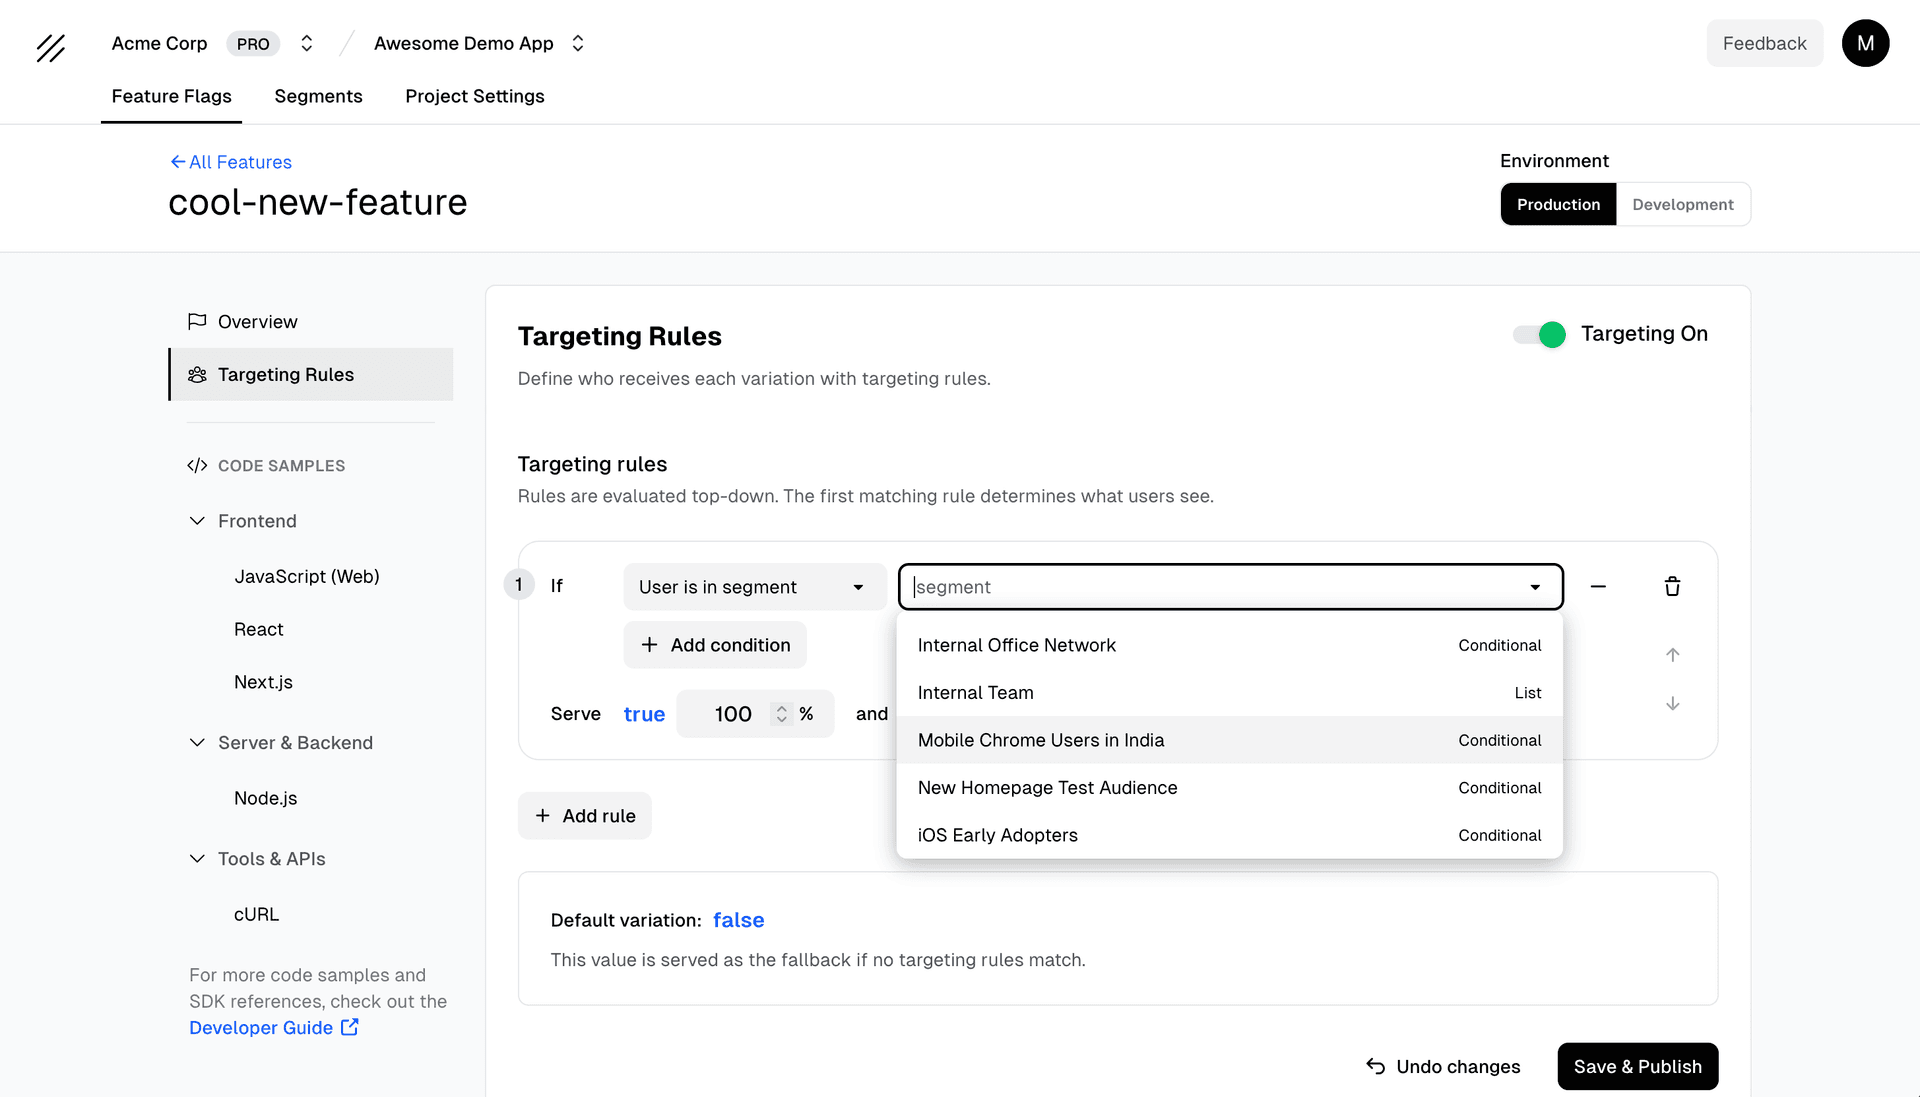Collapse the Frontend section
The width and height of the screenshot is (1920, 1097).
tap(197, 521)
